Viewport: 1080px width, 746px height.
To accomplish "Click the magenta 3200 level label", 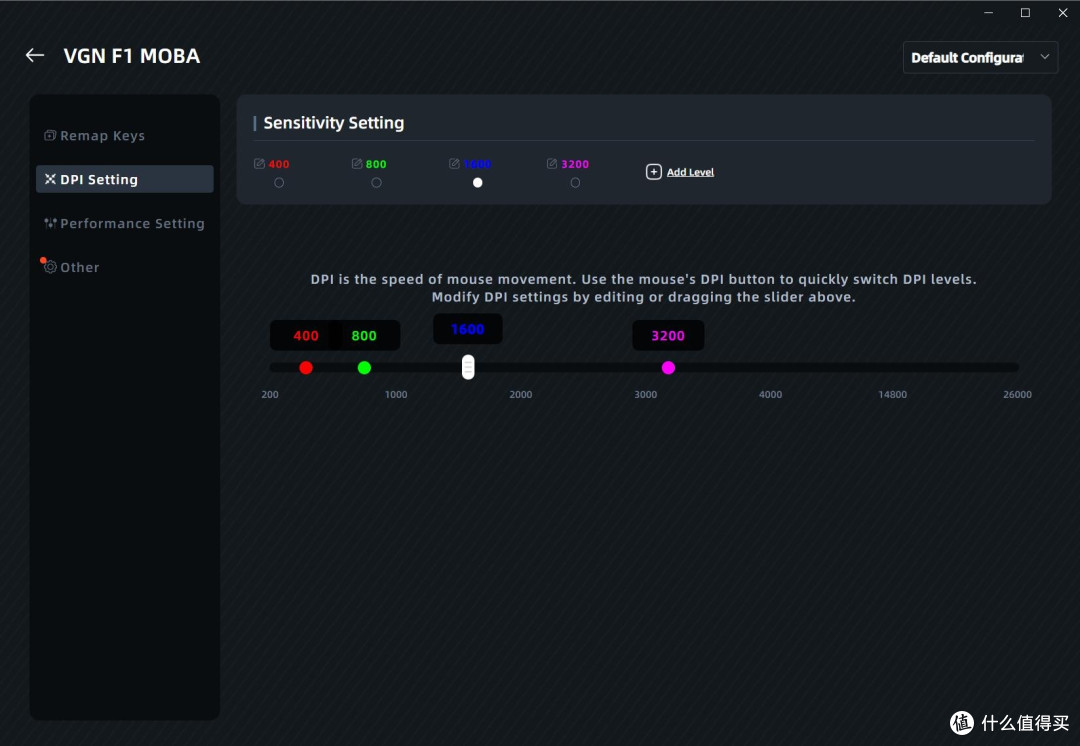I will 575,164.
